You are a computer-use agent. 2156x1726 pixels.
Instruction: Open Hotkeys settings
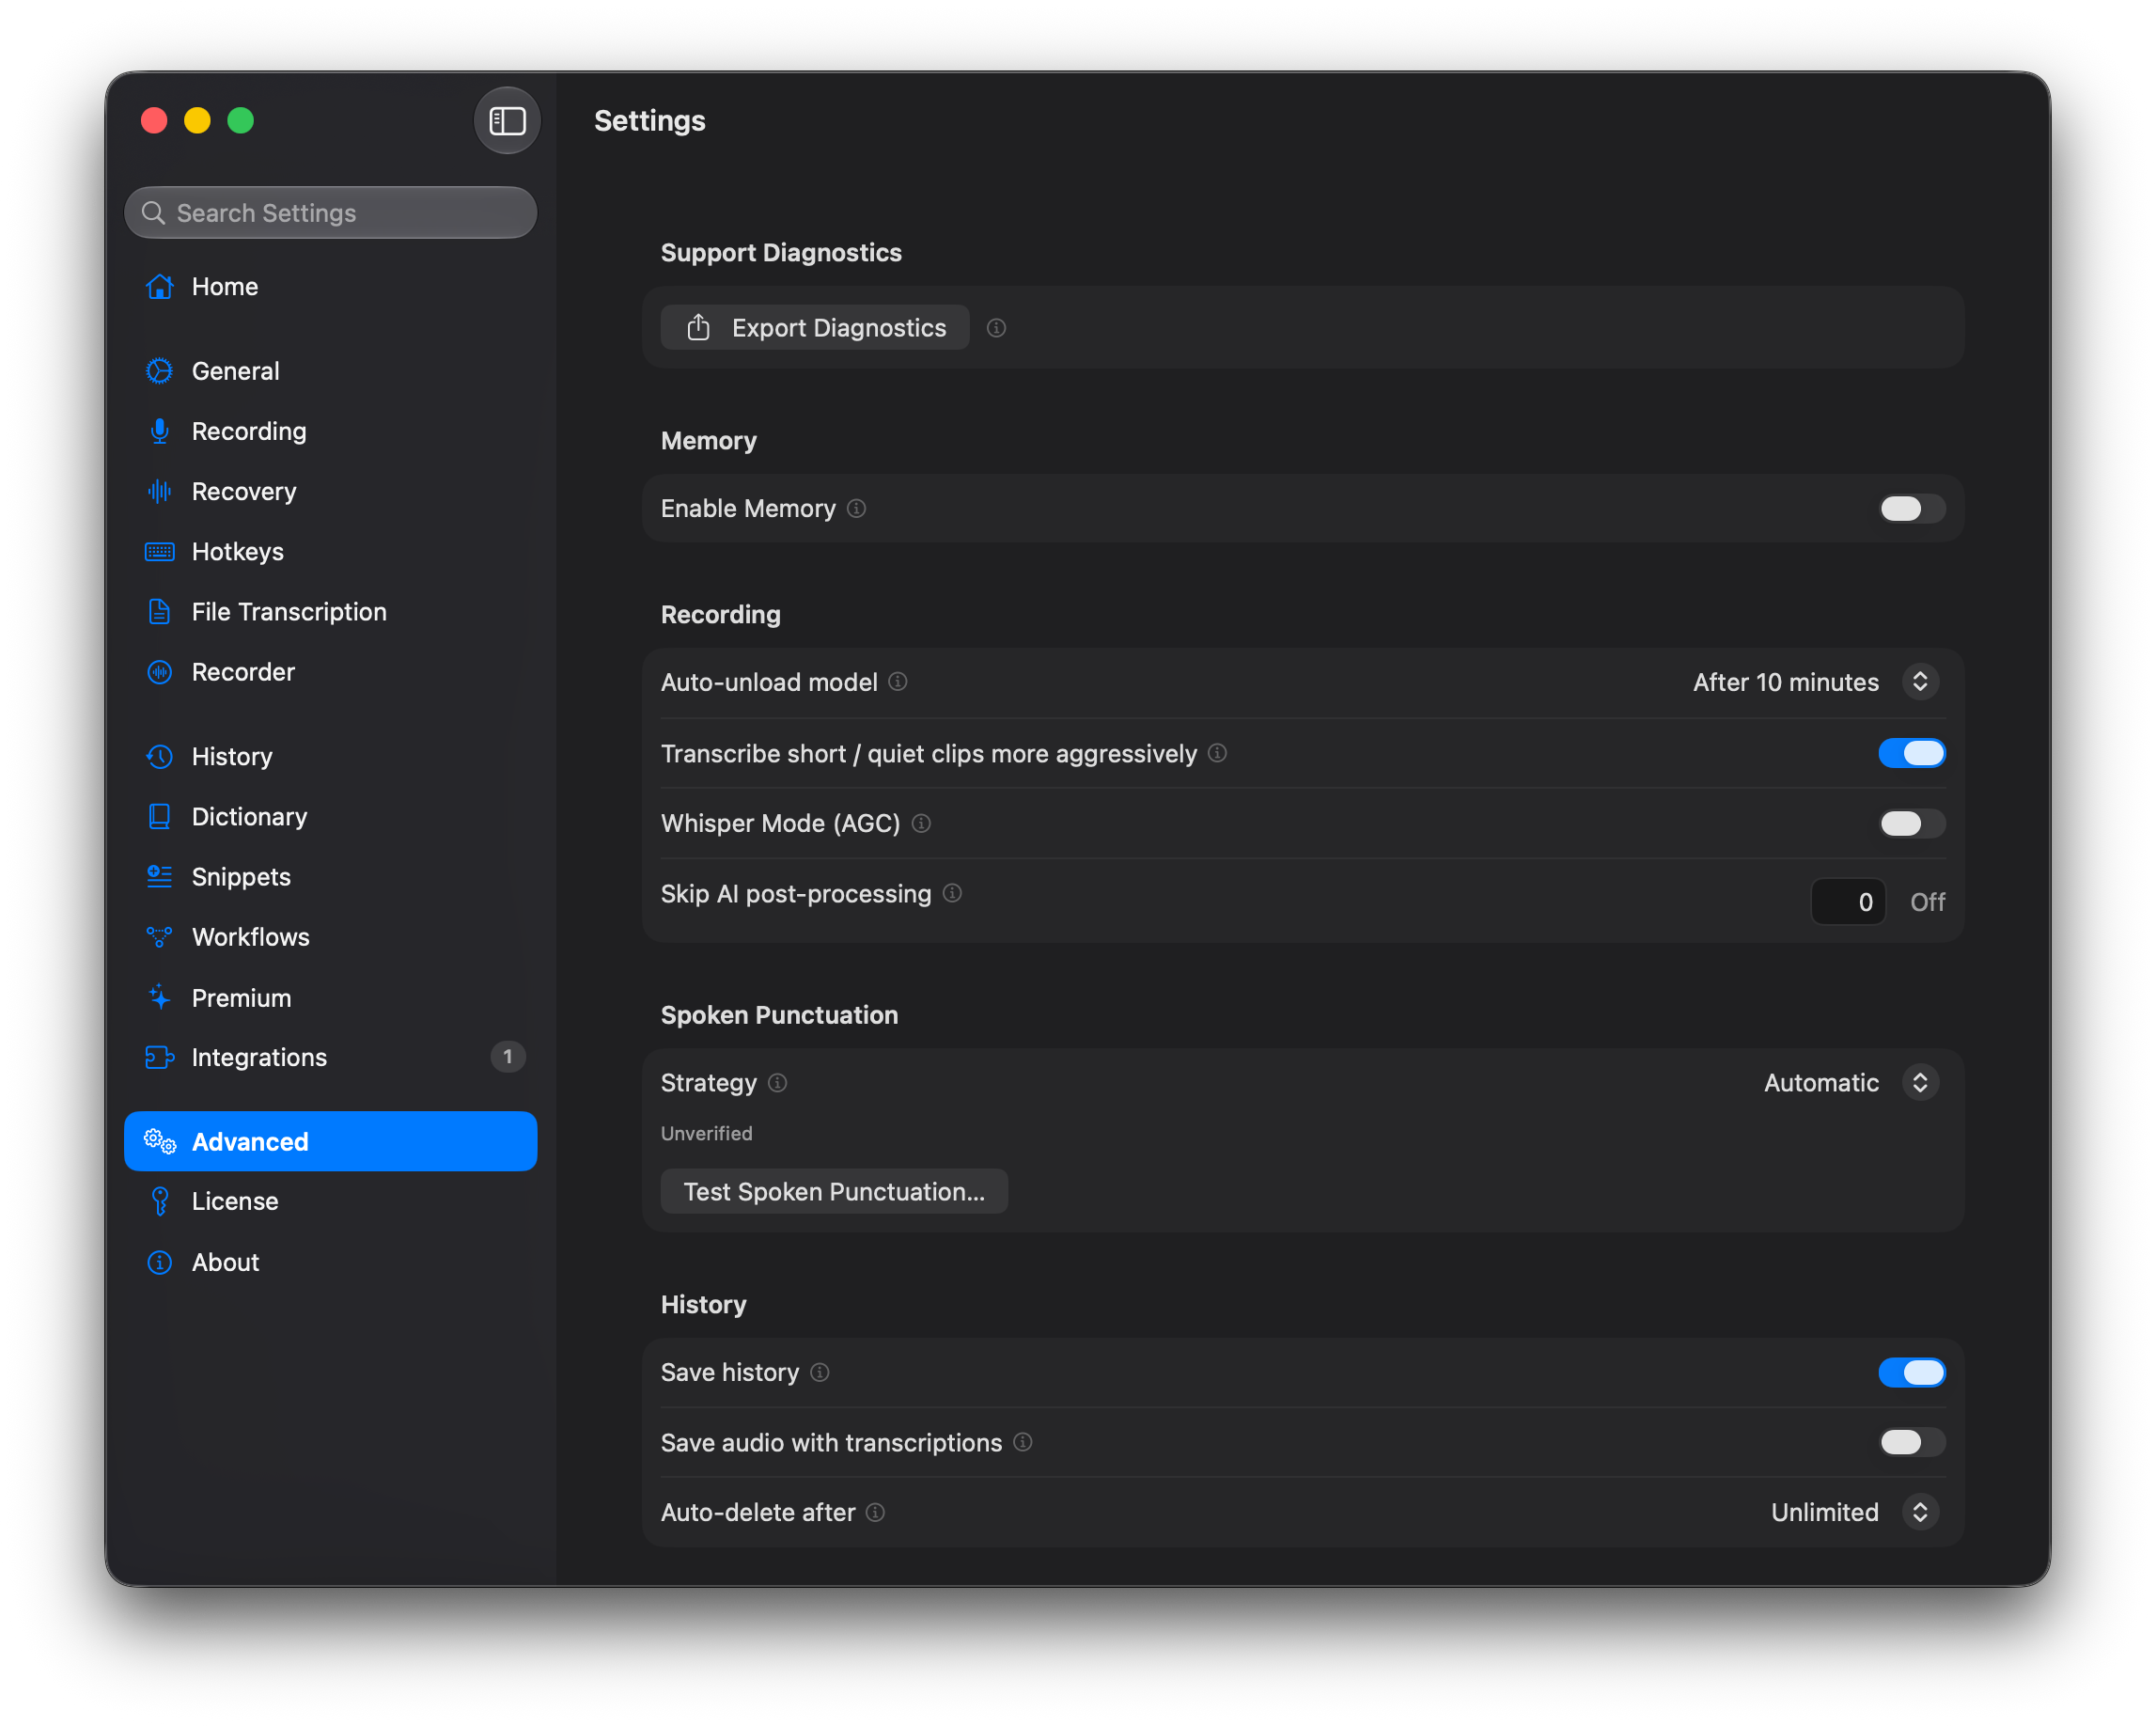[x=331, y=552]
